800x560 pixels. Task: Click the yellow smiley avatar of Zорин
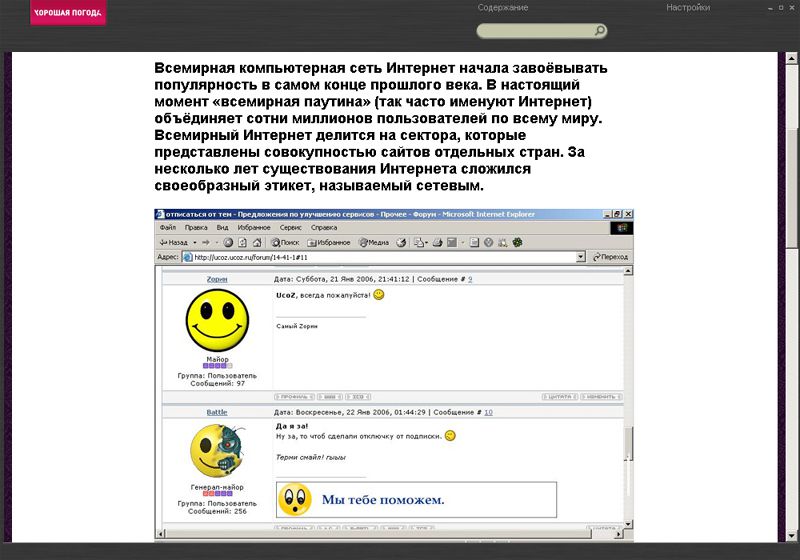[x=217, y=320]
